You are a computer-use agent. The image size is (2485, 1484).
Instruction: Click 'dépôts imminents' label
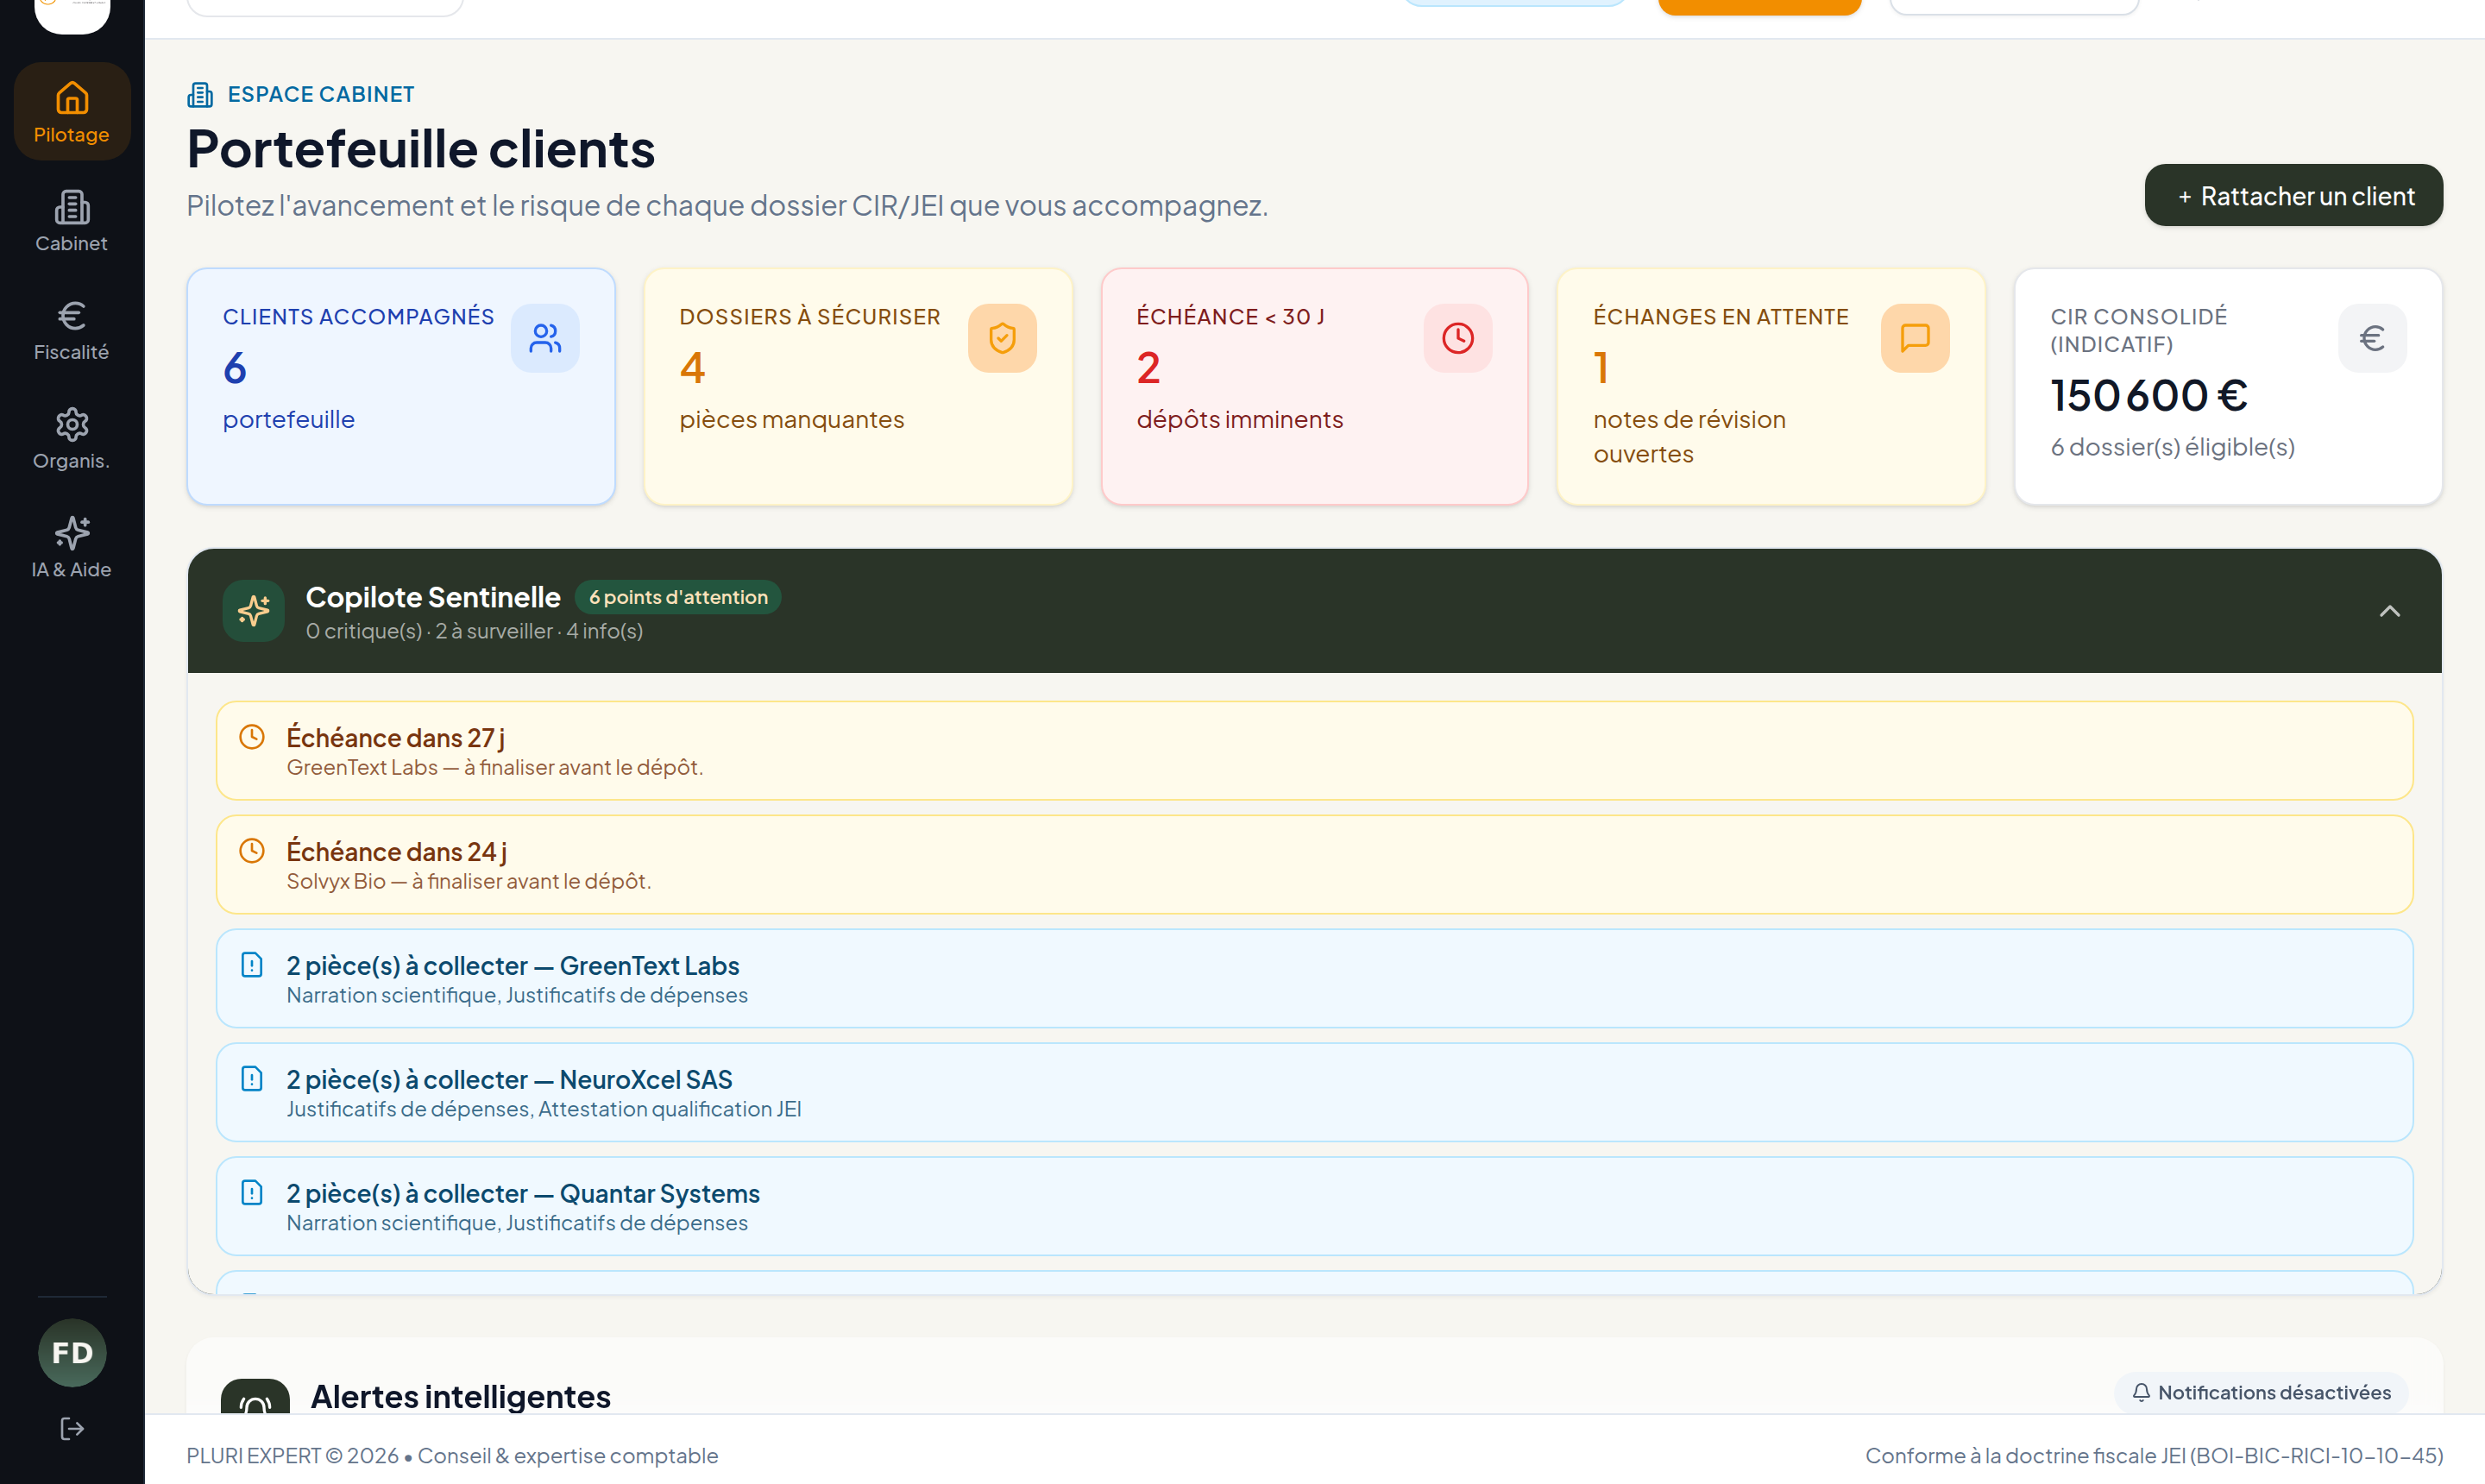[1240, 420]
